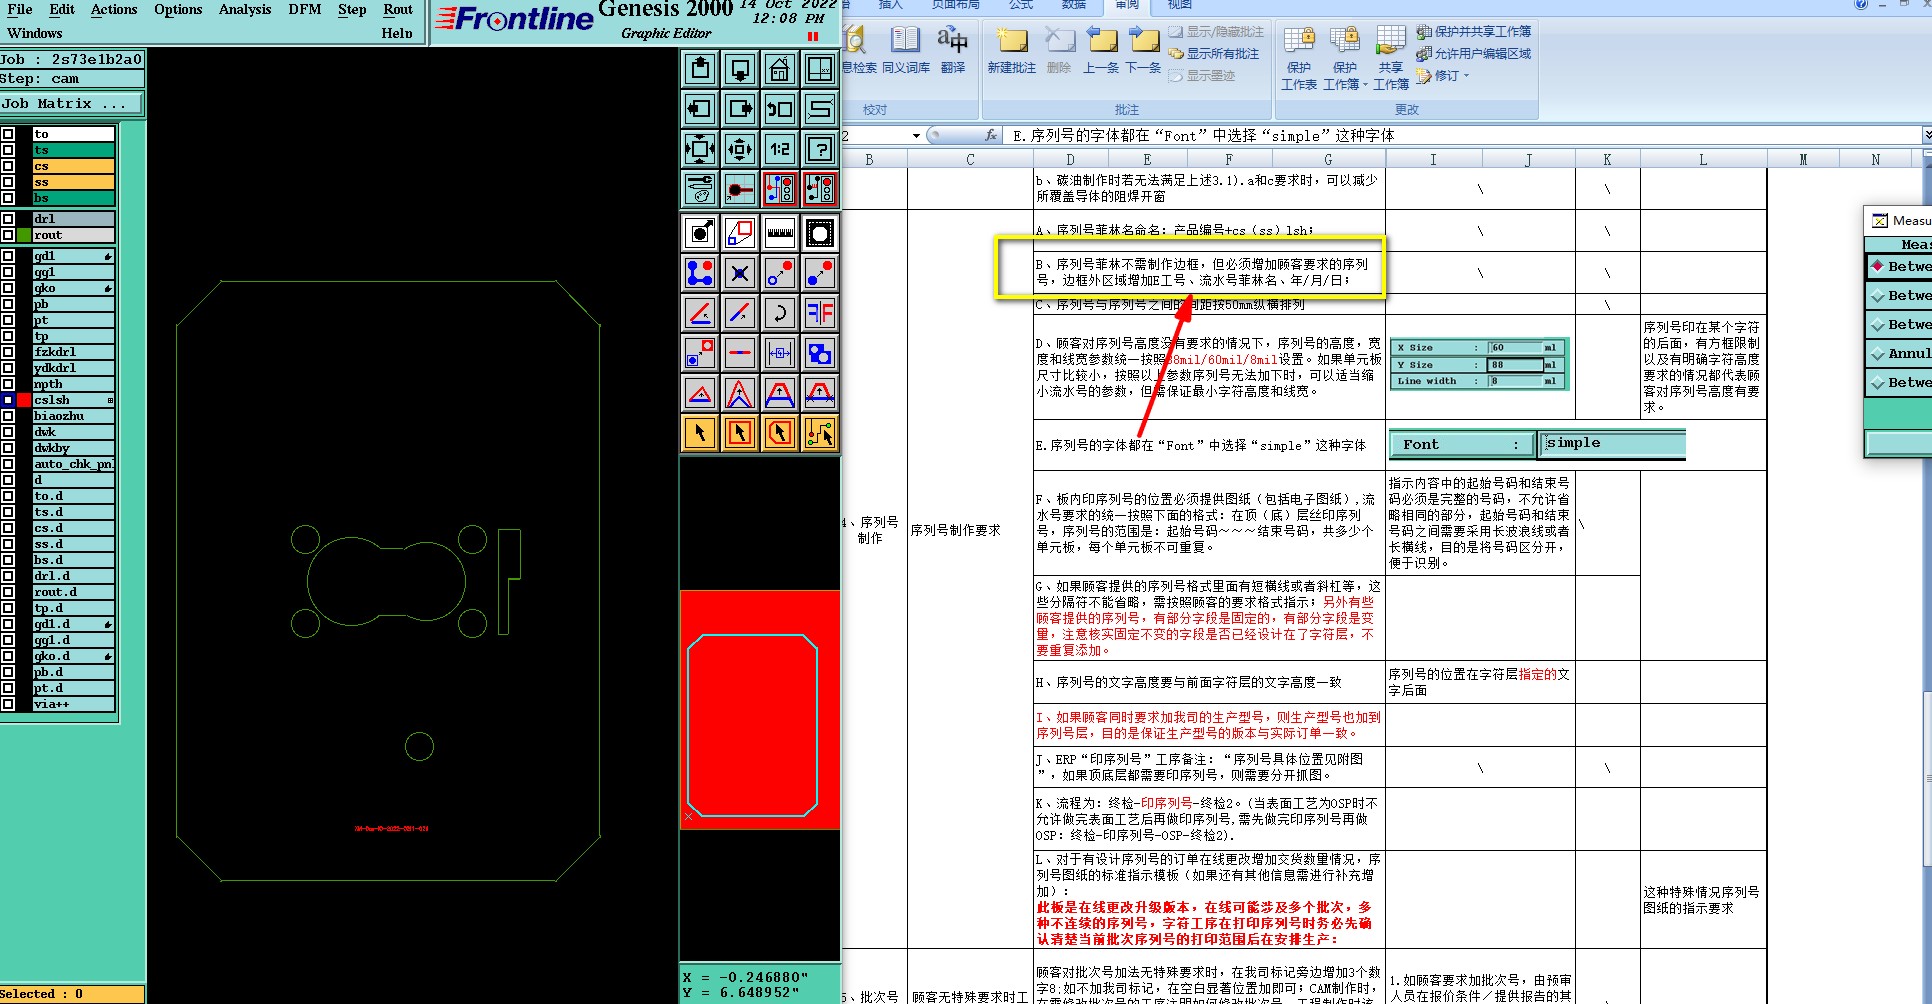Select the ruler measure tool icon
Viewport: 1932px width, 1004px height.
point(780,234)
